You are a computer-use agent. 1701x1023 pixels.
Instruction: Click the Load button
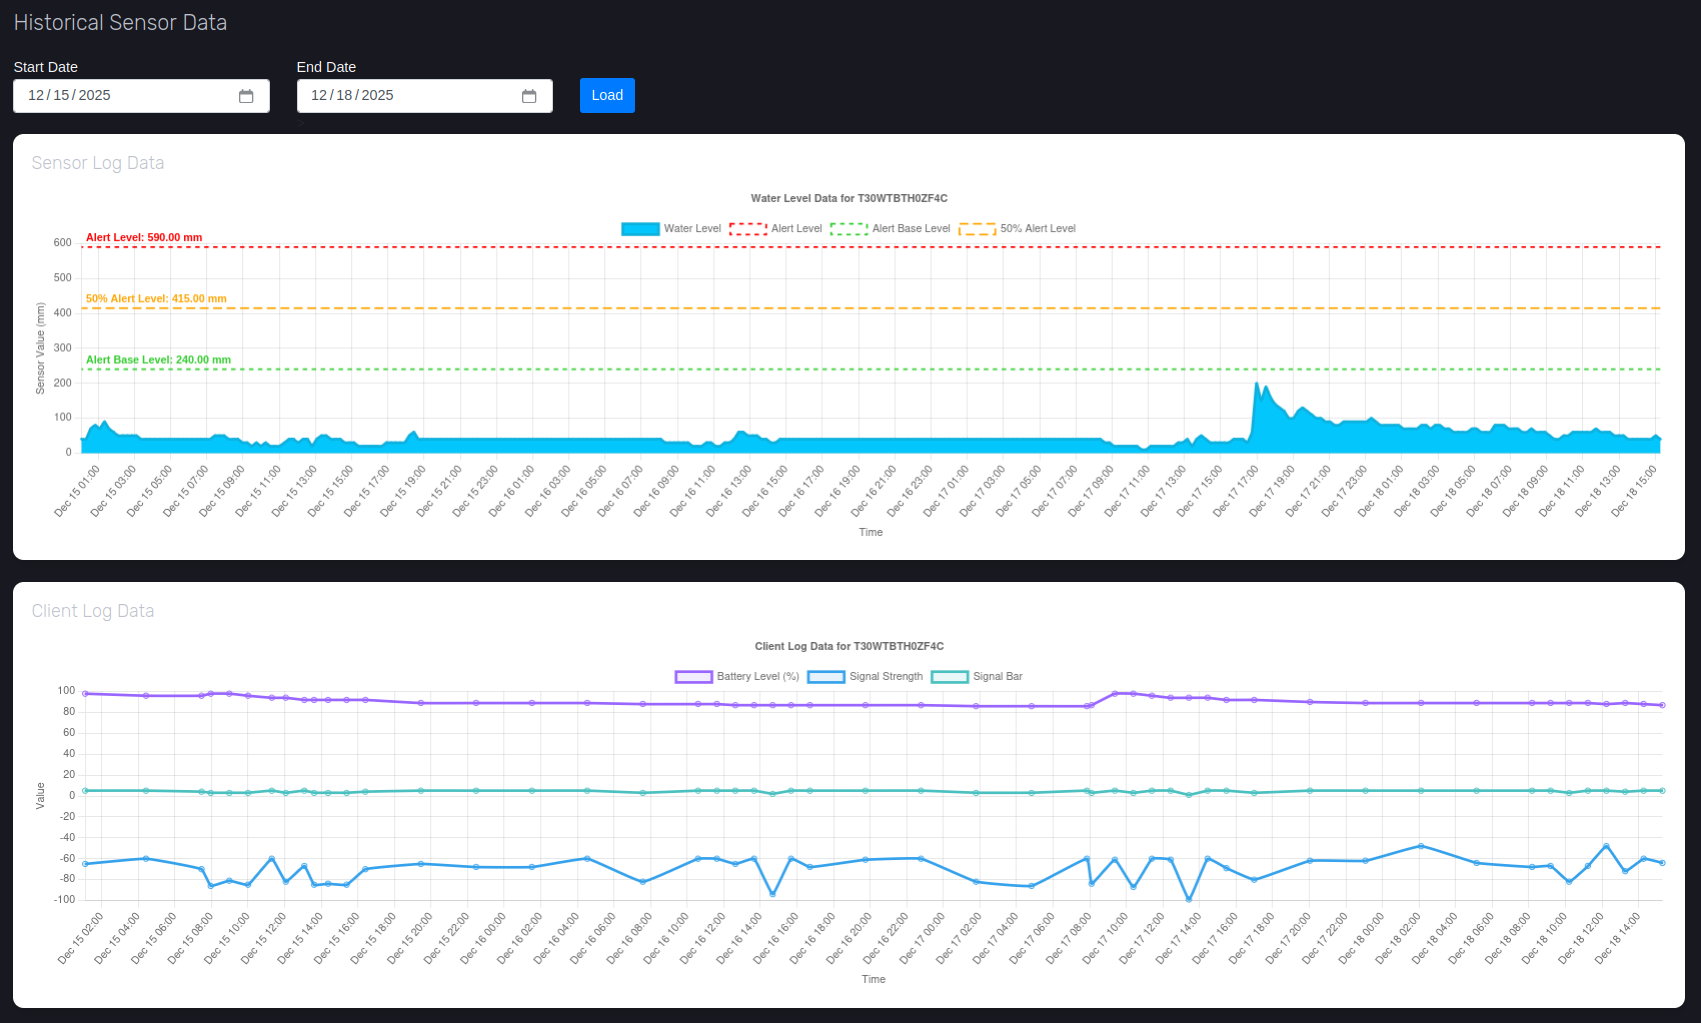(x=607, y=96)
